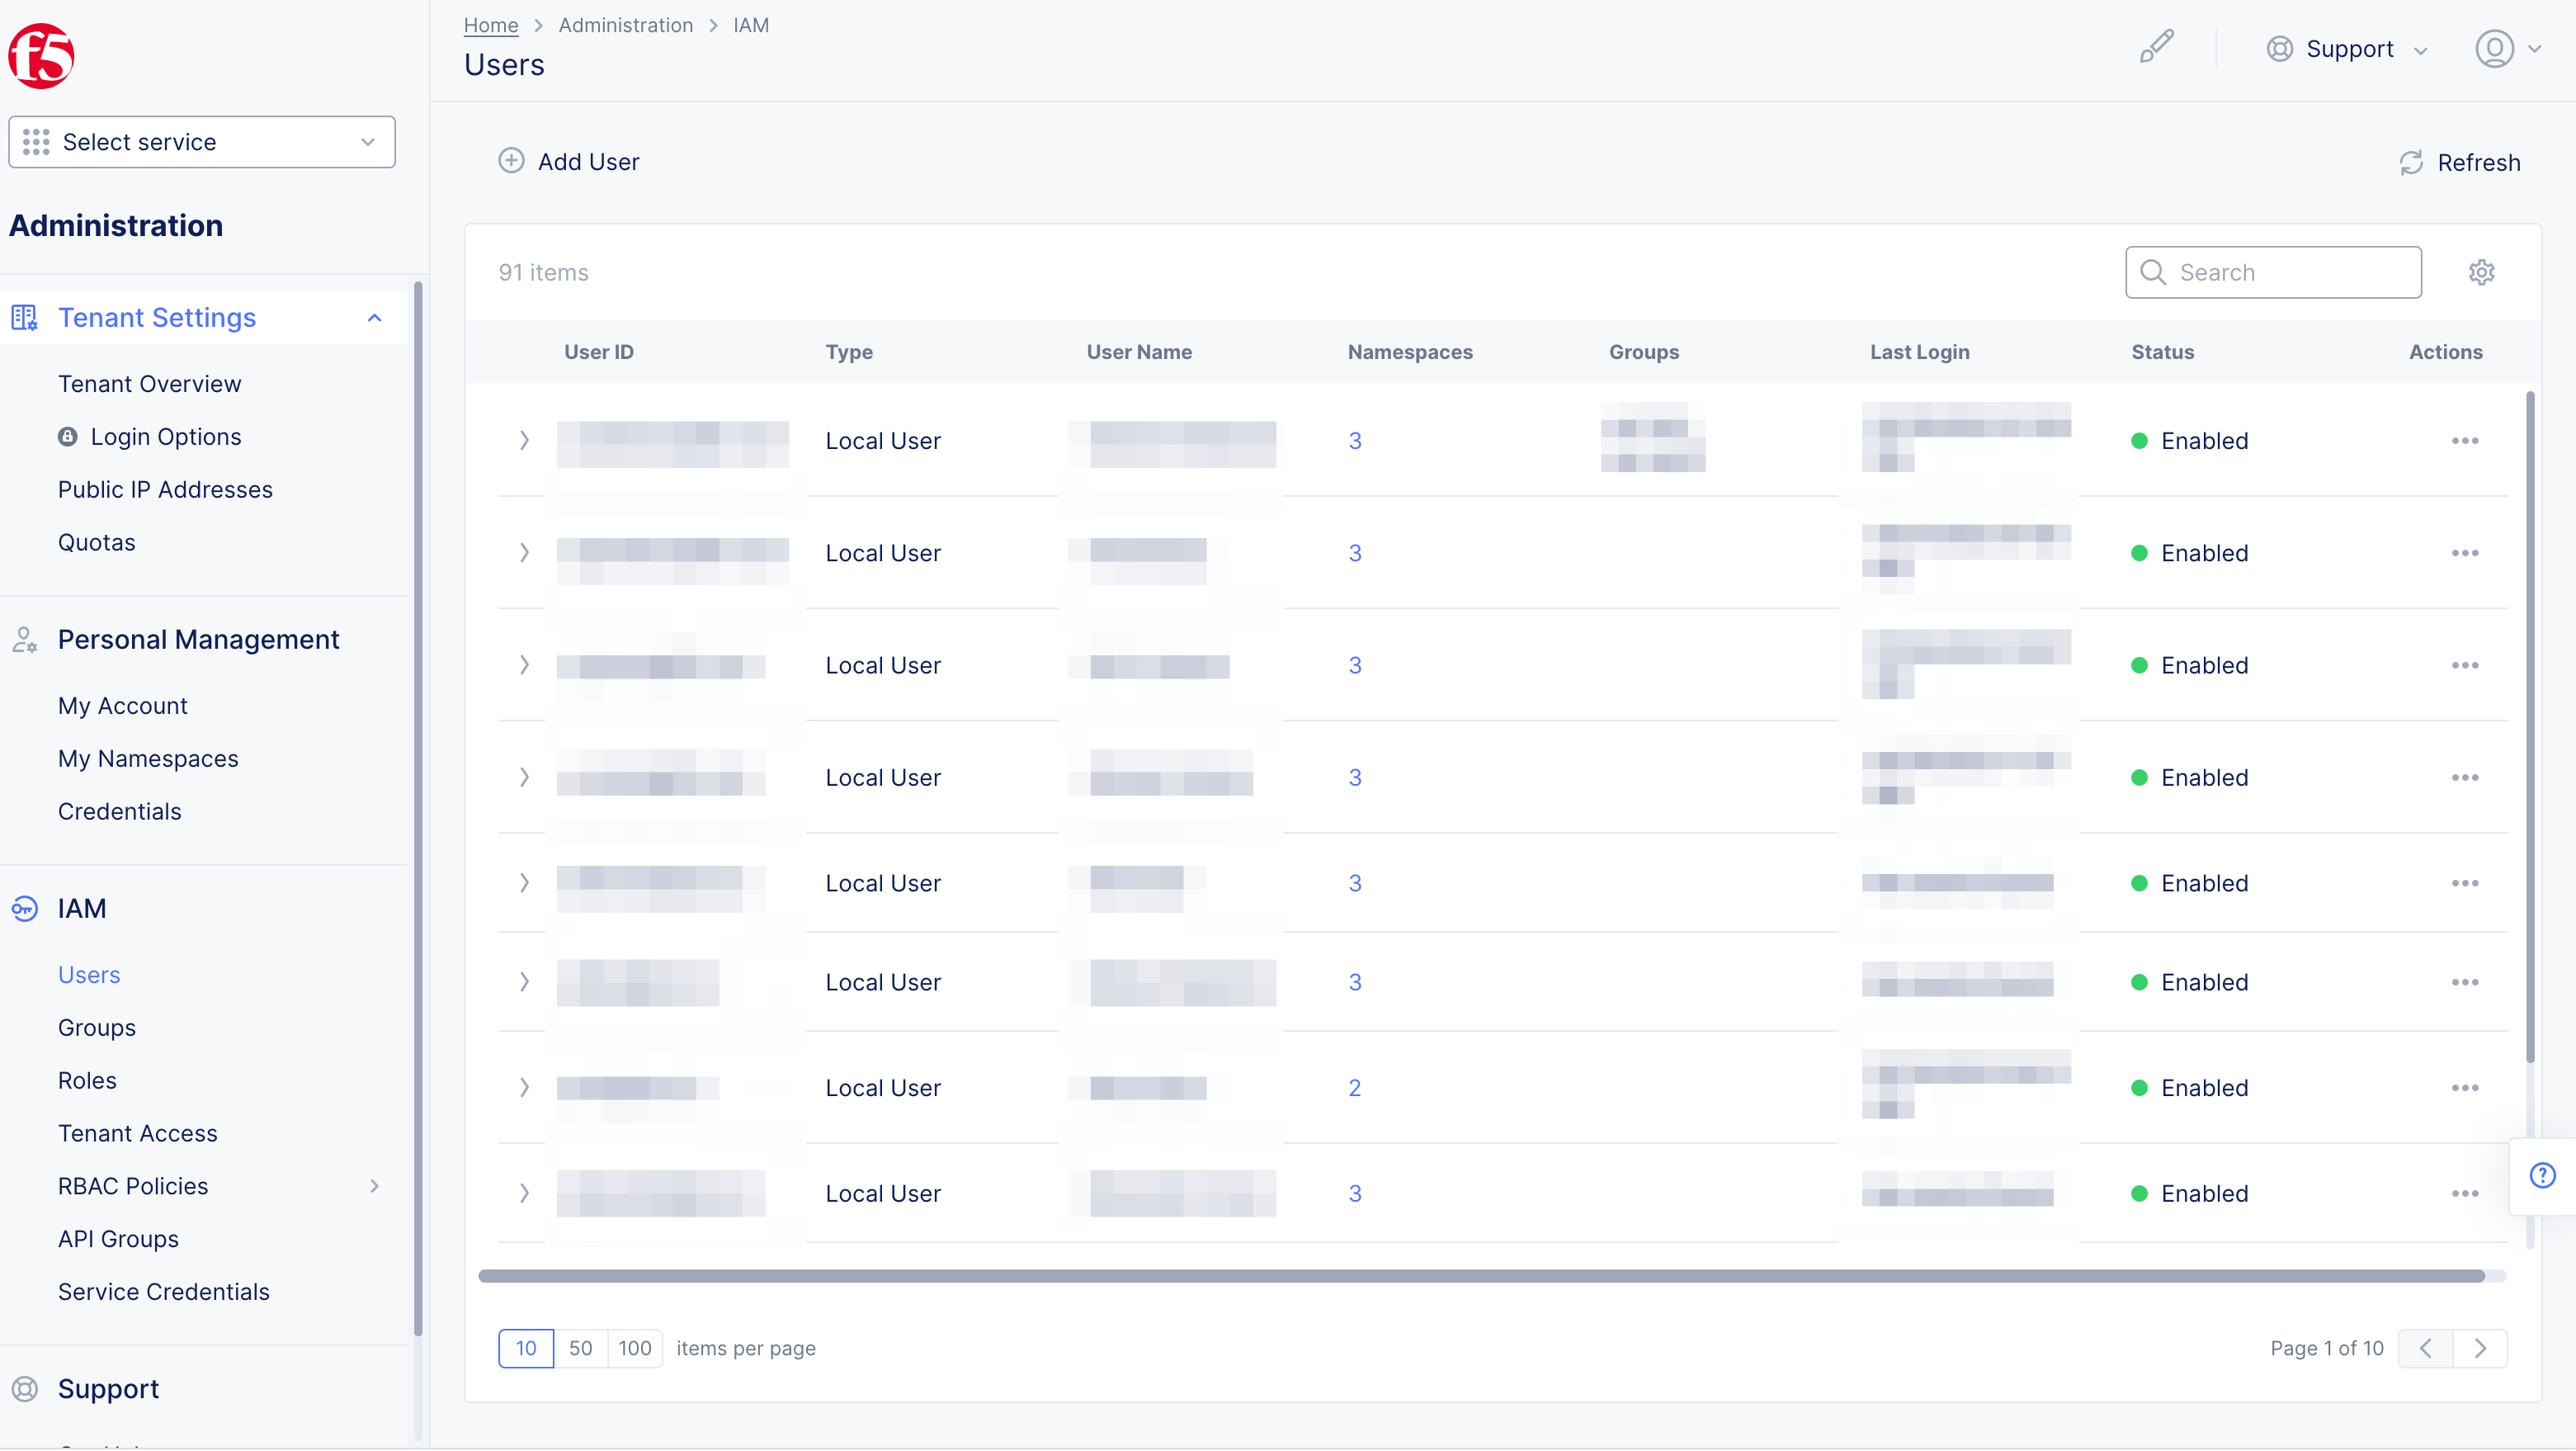
Task: Collapse the Tenant Settings section
Action: (x=374, y=318)
